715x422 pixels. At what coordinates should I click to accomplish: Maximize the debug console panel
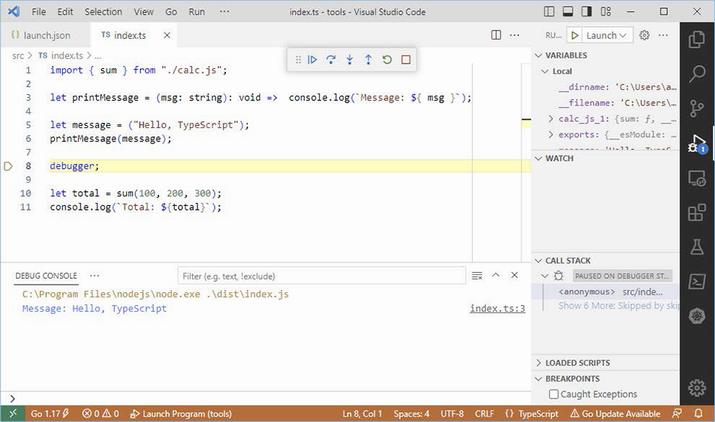(x=496, y=275)
